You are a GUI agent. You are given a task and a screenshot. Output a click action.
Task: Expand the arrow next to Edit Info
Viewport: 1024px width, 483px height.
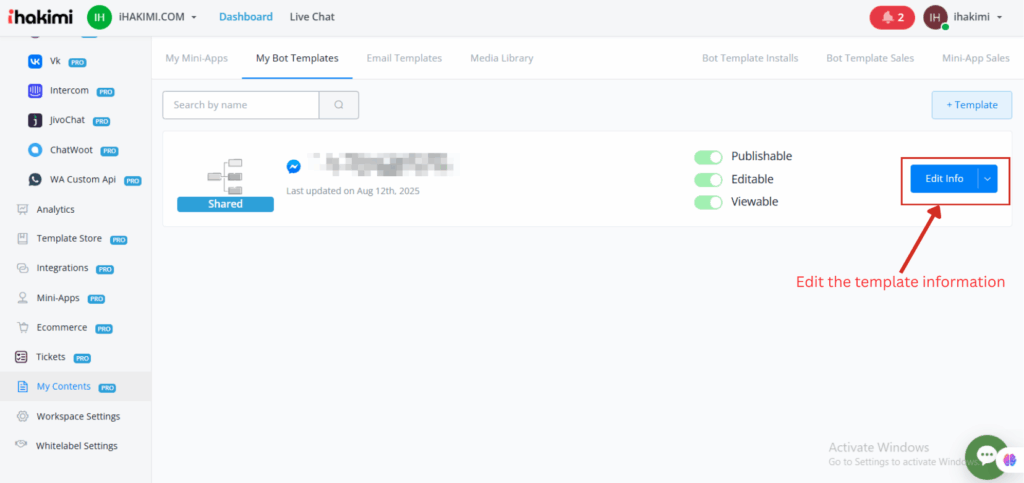coord(987,179)
